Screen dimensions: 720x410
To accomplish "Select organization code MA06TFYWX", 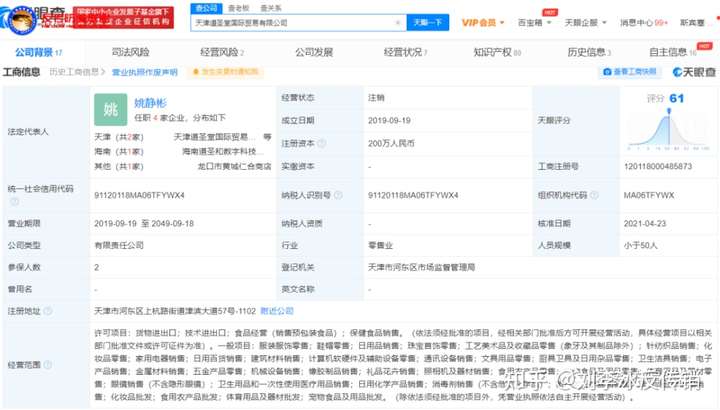I will tap(649, 195).
